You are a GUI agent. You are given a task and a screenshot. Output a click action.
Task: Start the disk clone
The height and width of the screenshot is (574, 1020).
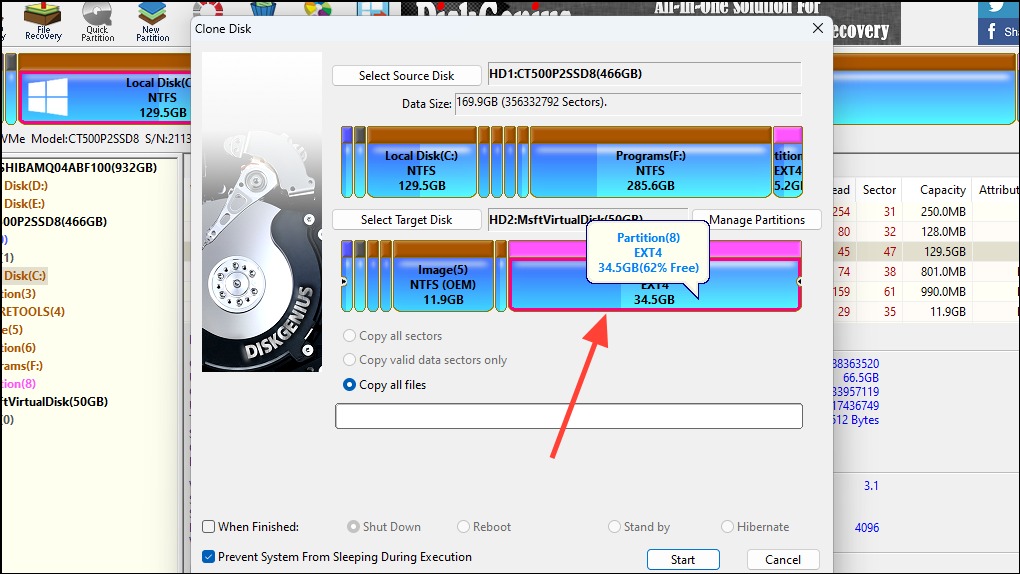pos(683,560)
